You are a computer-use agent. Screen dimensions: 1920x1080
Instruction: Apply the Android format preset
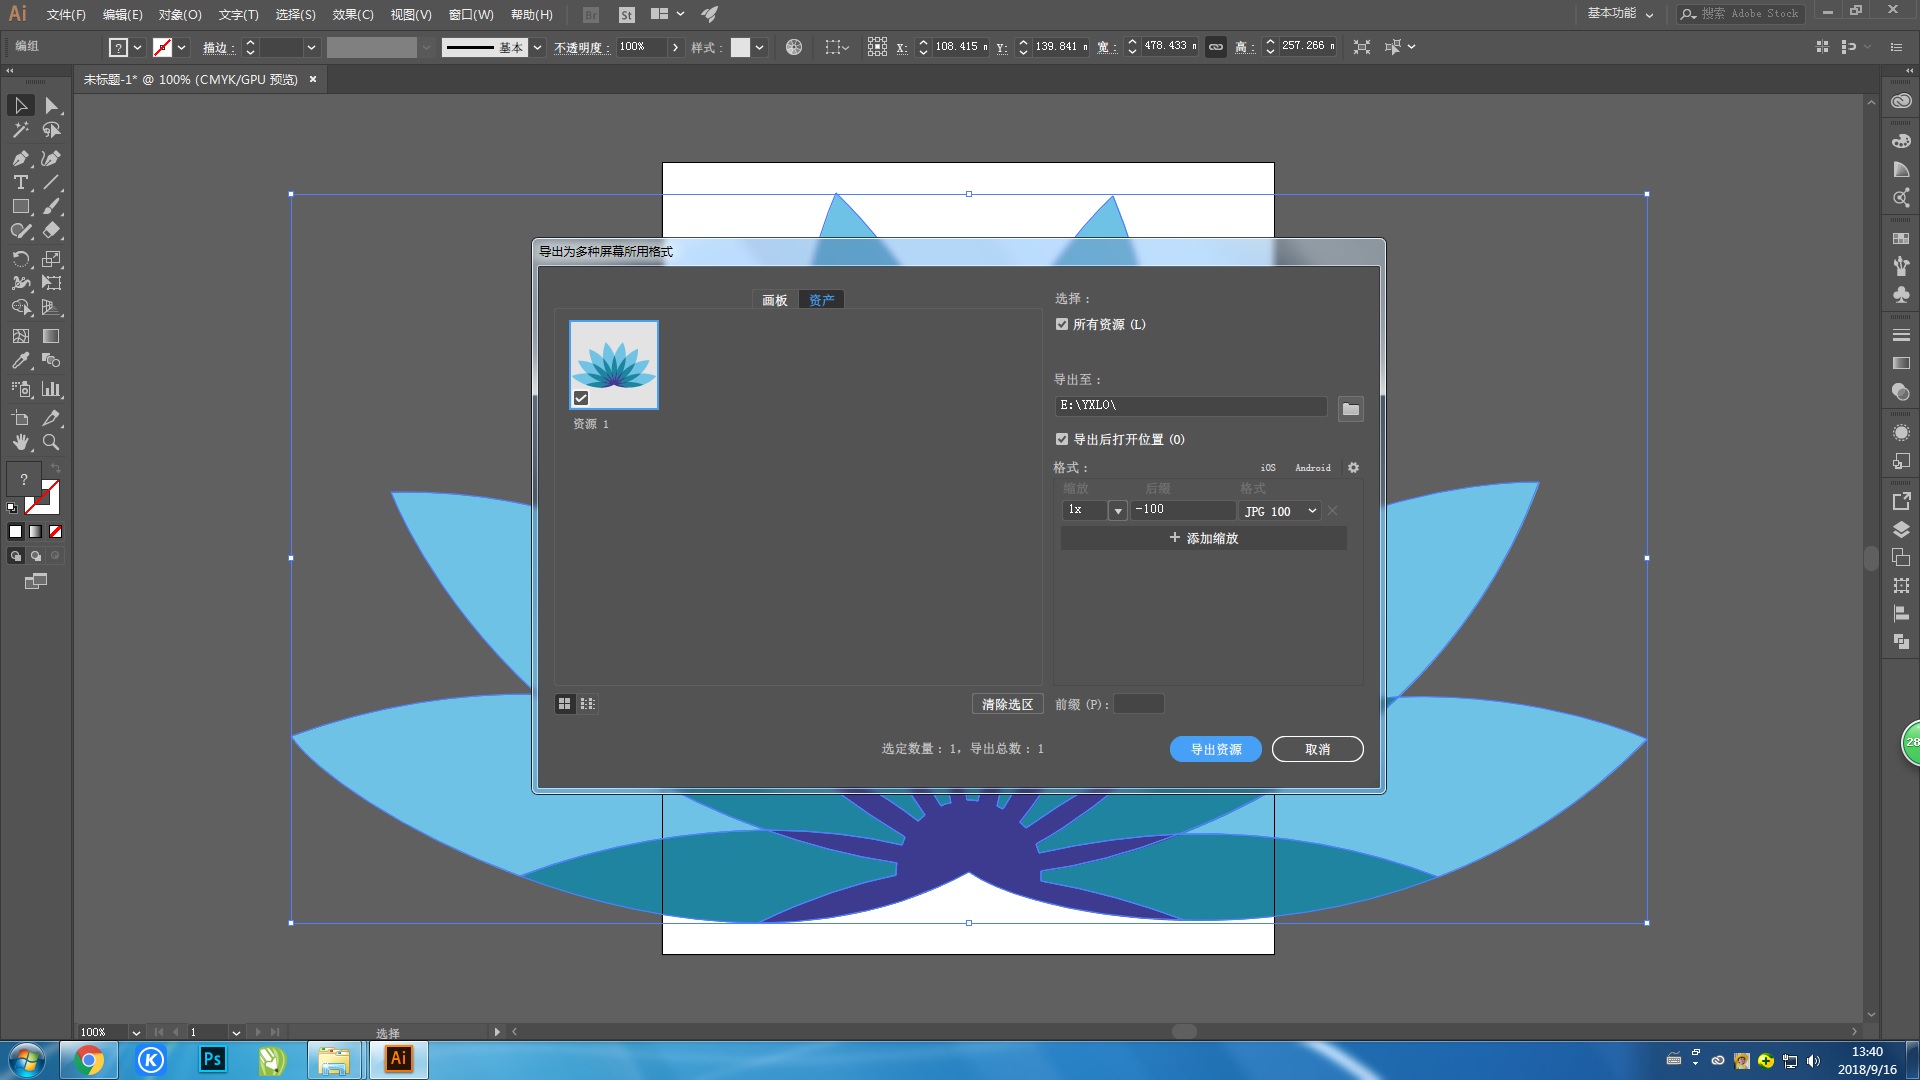click(x=1313, y=468)
